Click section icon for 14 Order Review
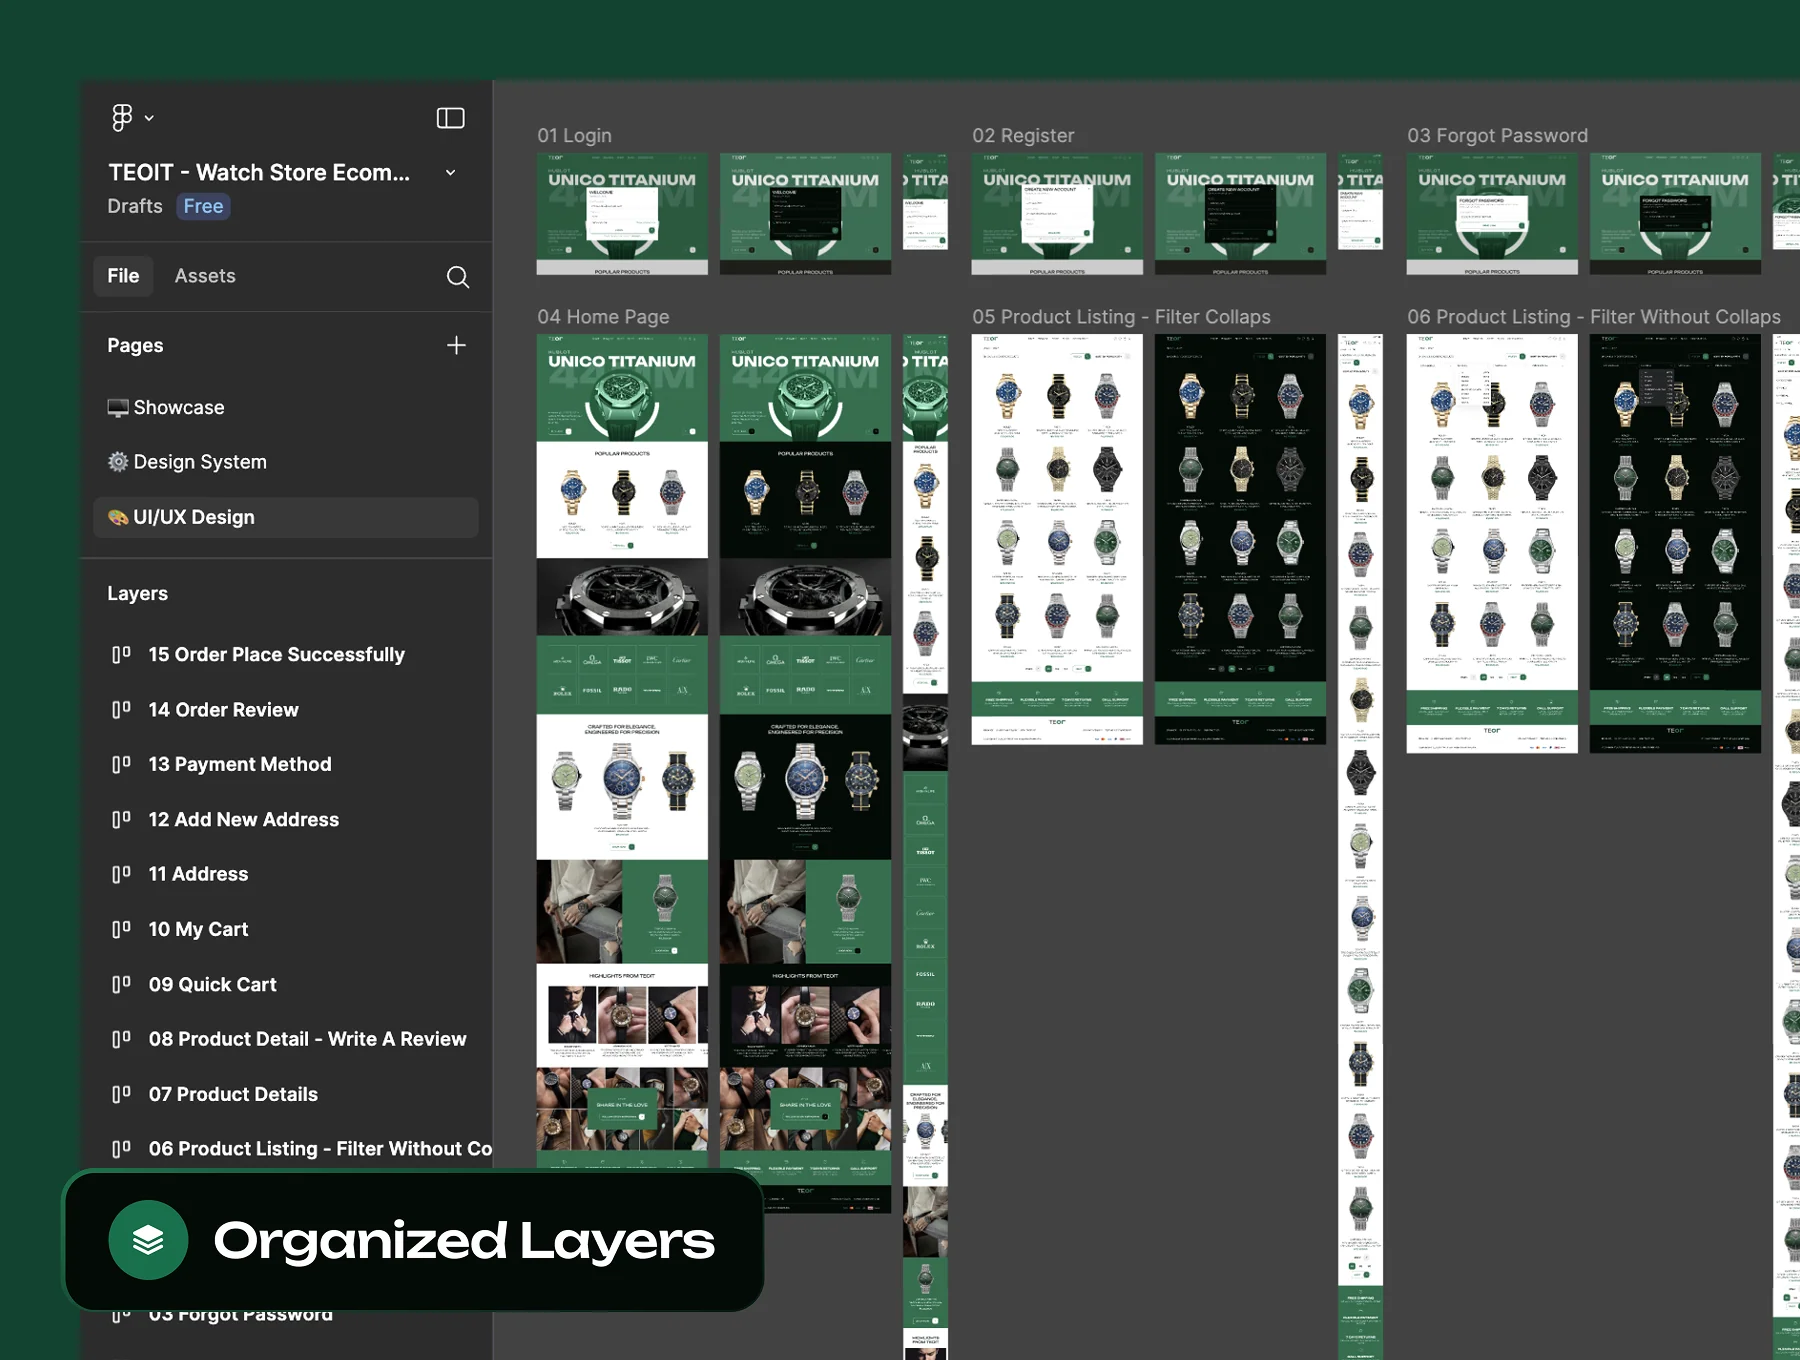Screen dimensions: 1800x1360 pyautogui.click(x=121, y=710)
